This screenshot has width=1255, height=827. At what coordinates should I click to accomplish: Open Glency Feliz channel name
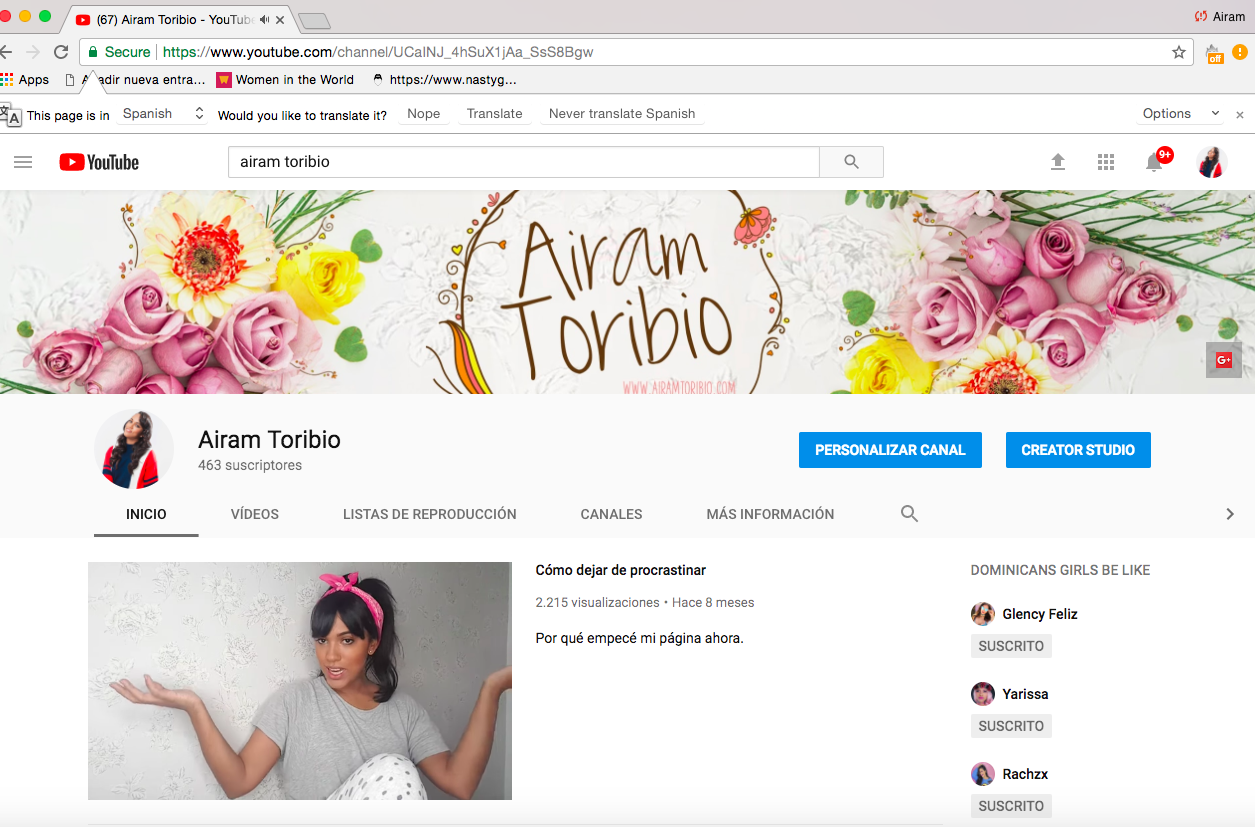1040,614
